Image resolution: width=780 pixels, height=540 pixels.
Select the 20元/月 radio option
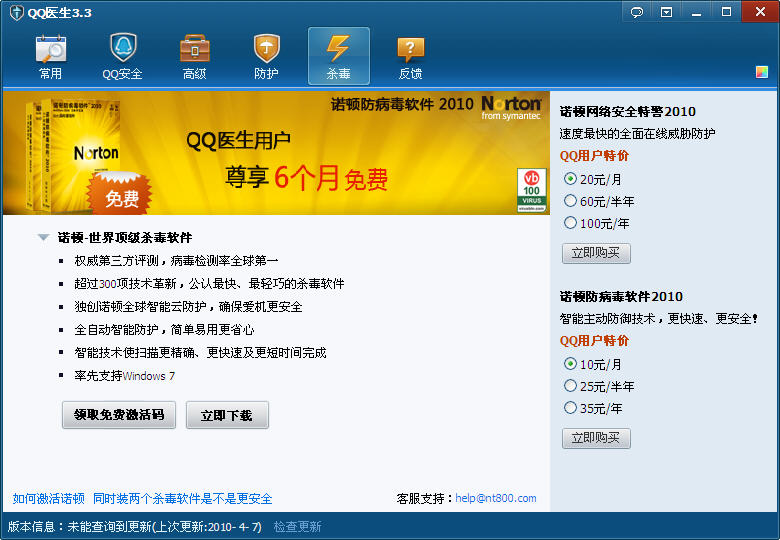pyautogui.click(x=571, y=179)
